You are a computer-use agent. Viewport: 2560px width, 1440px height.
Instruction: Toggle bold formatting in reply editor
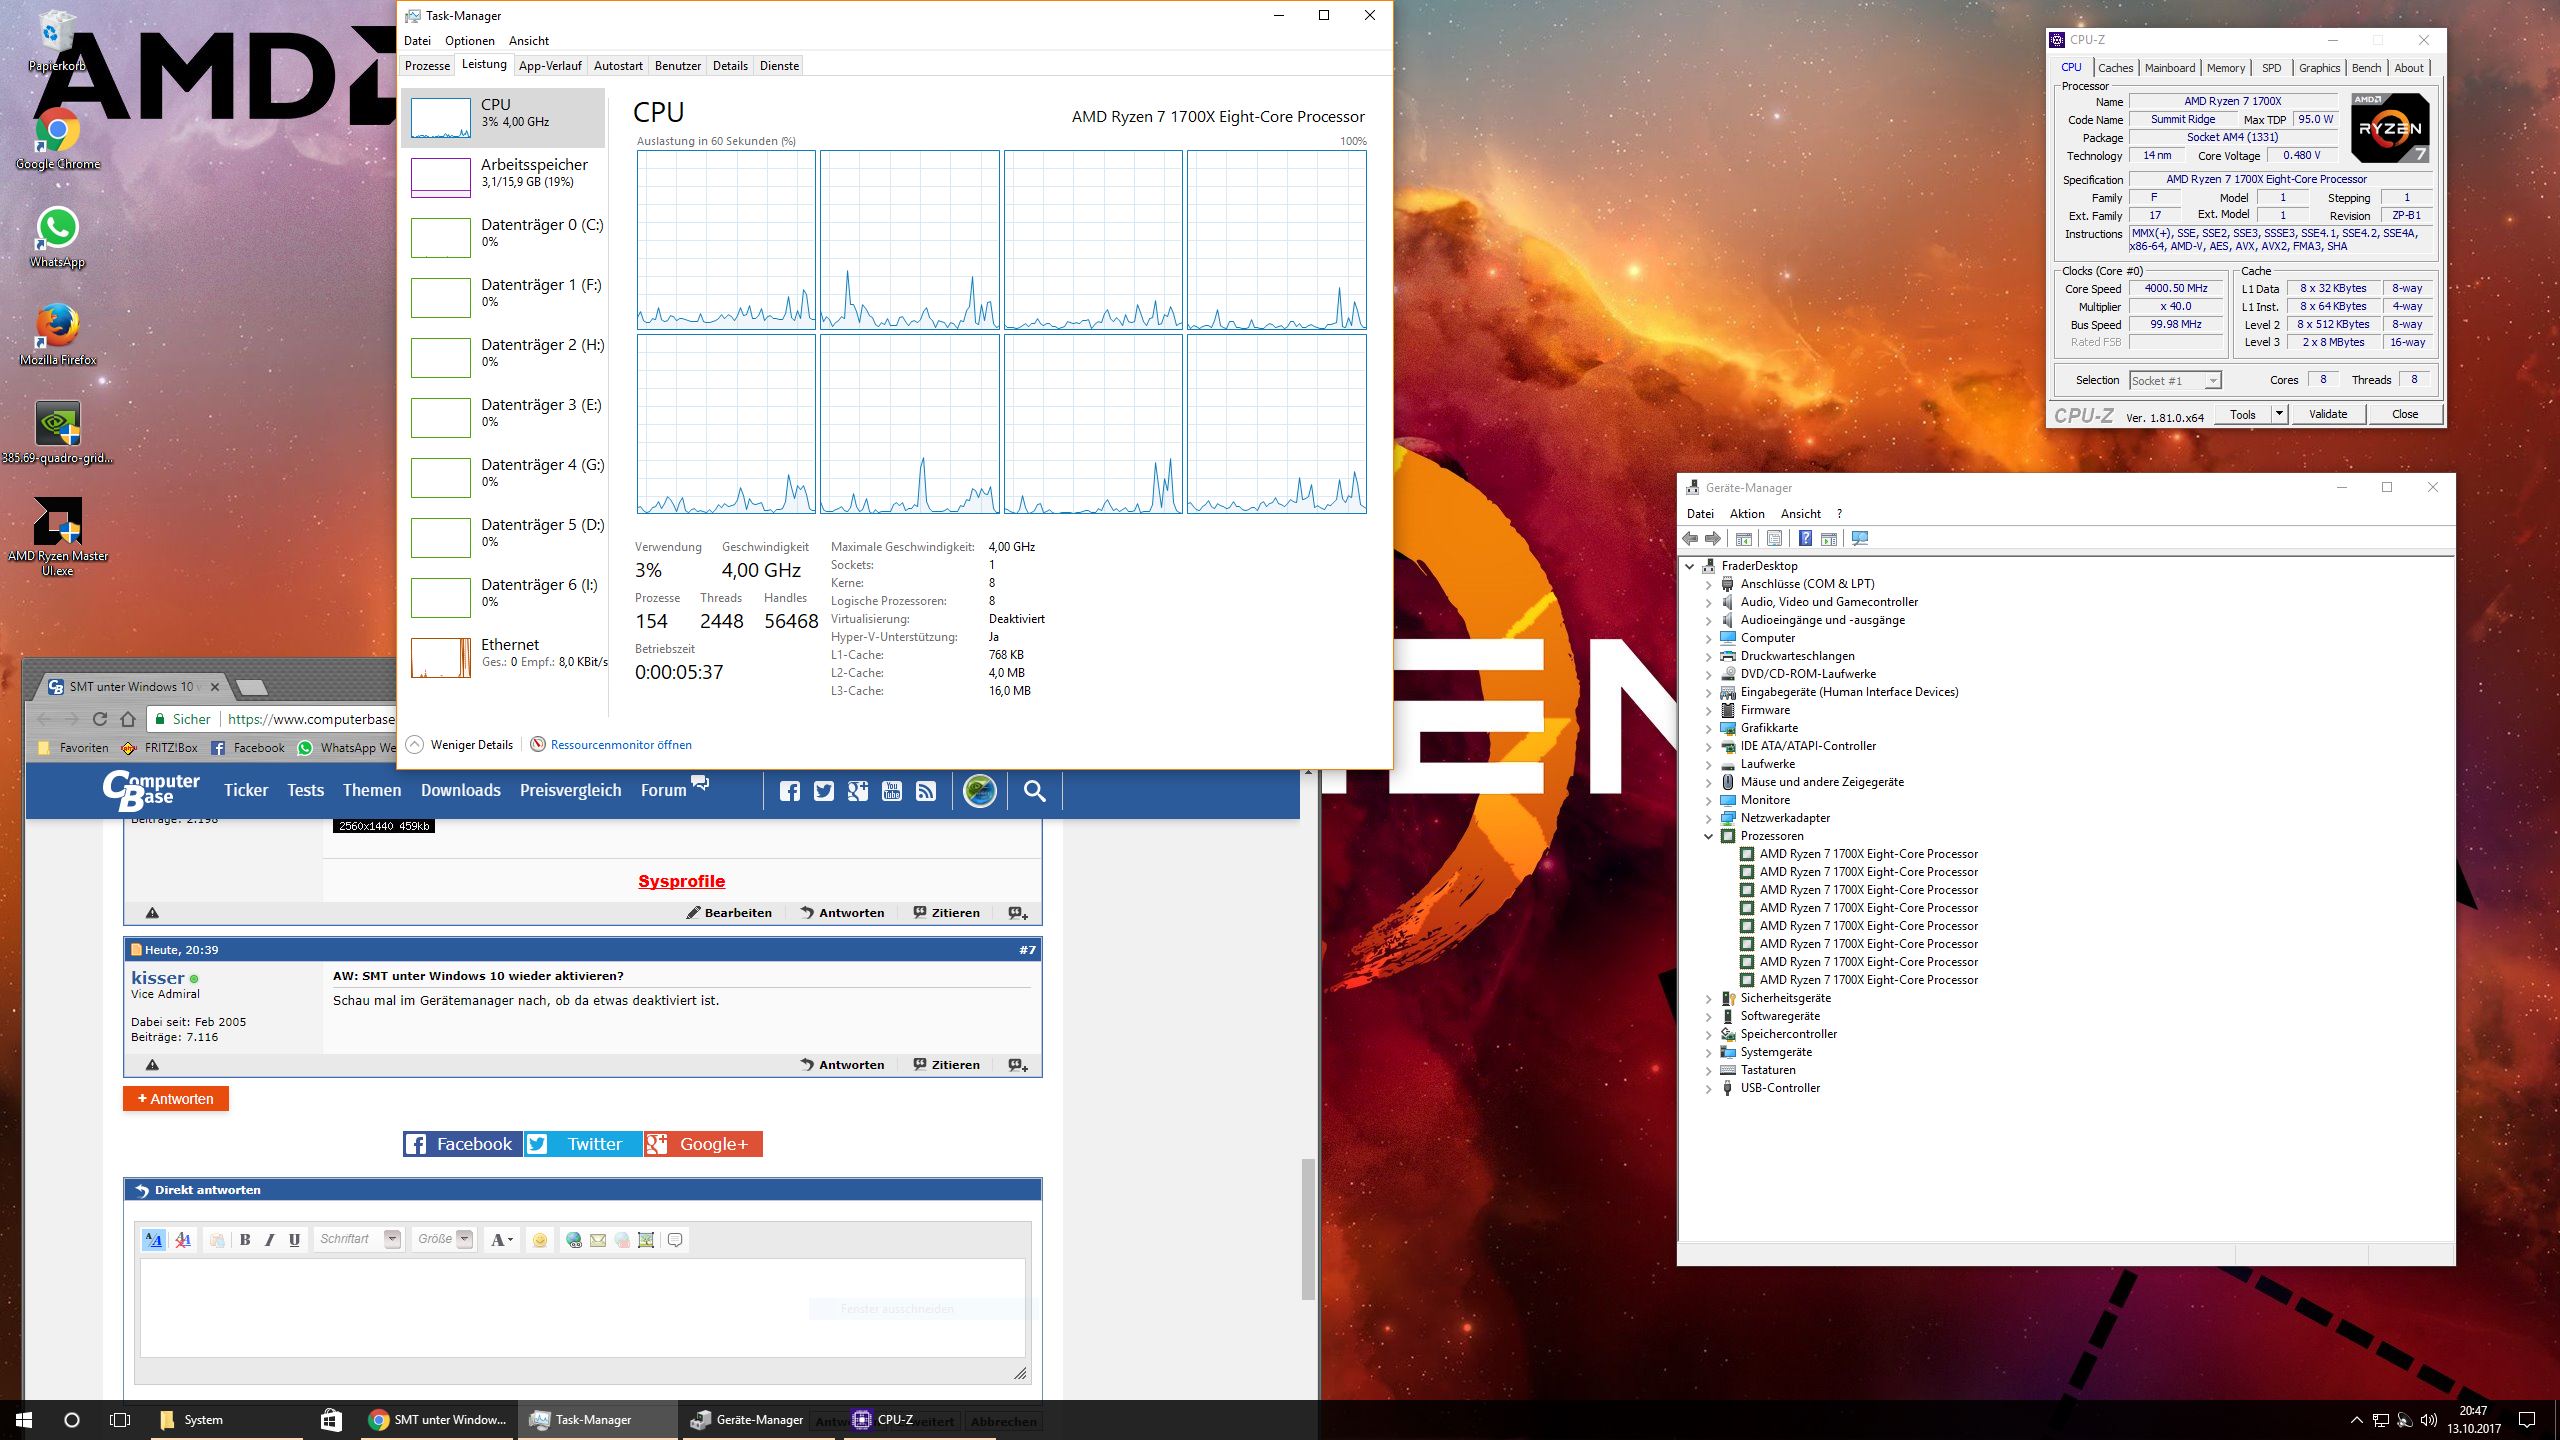tap(245, 1240)
